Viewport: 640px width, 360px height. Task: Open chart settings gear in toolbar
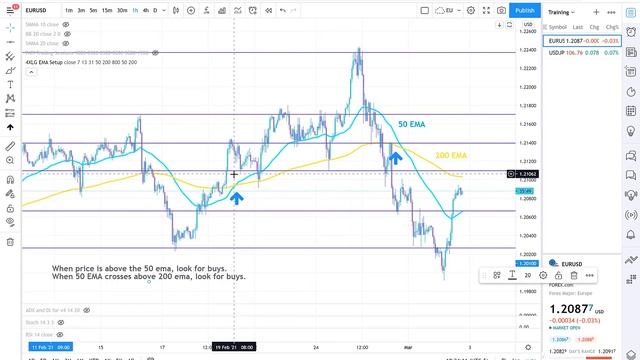[x=471, y=11]
